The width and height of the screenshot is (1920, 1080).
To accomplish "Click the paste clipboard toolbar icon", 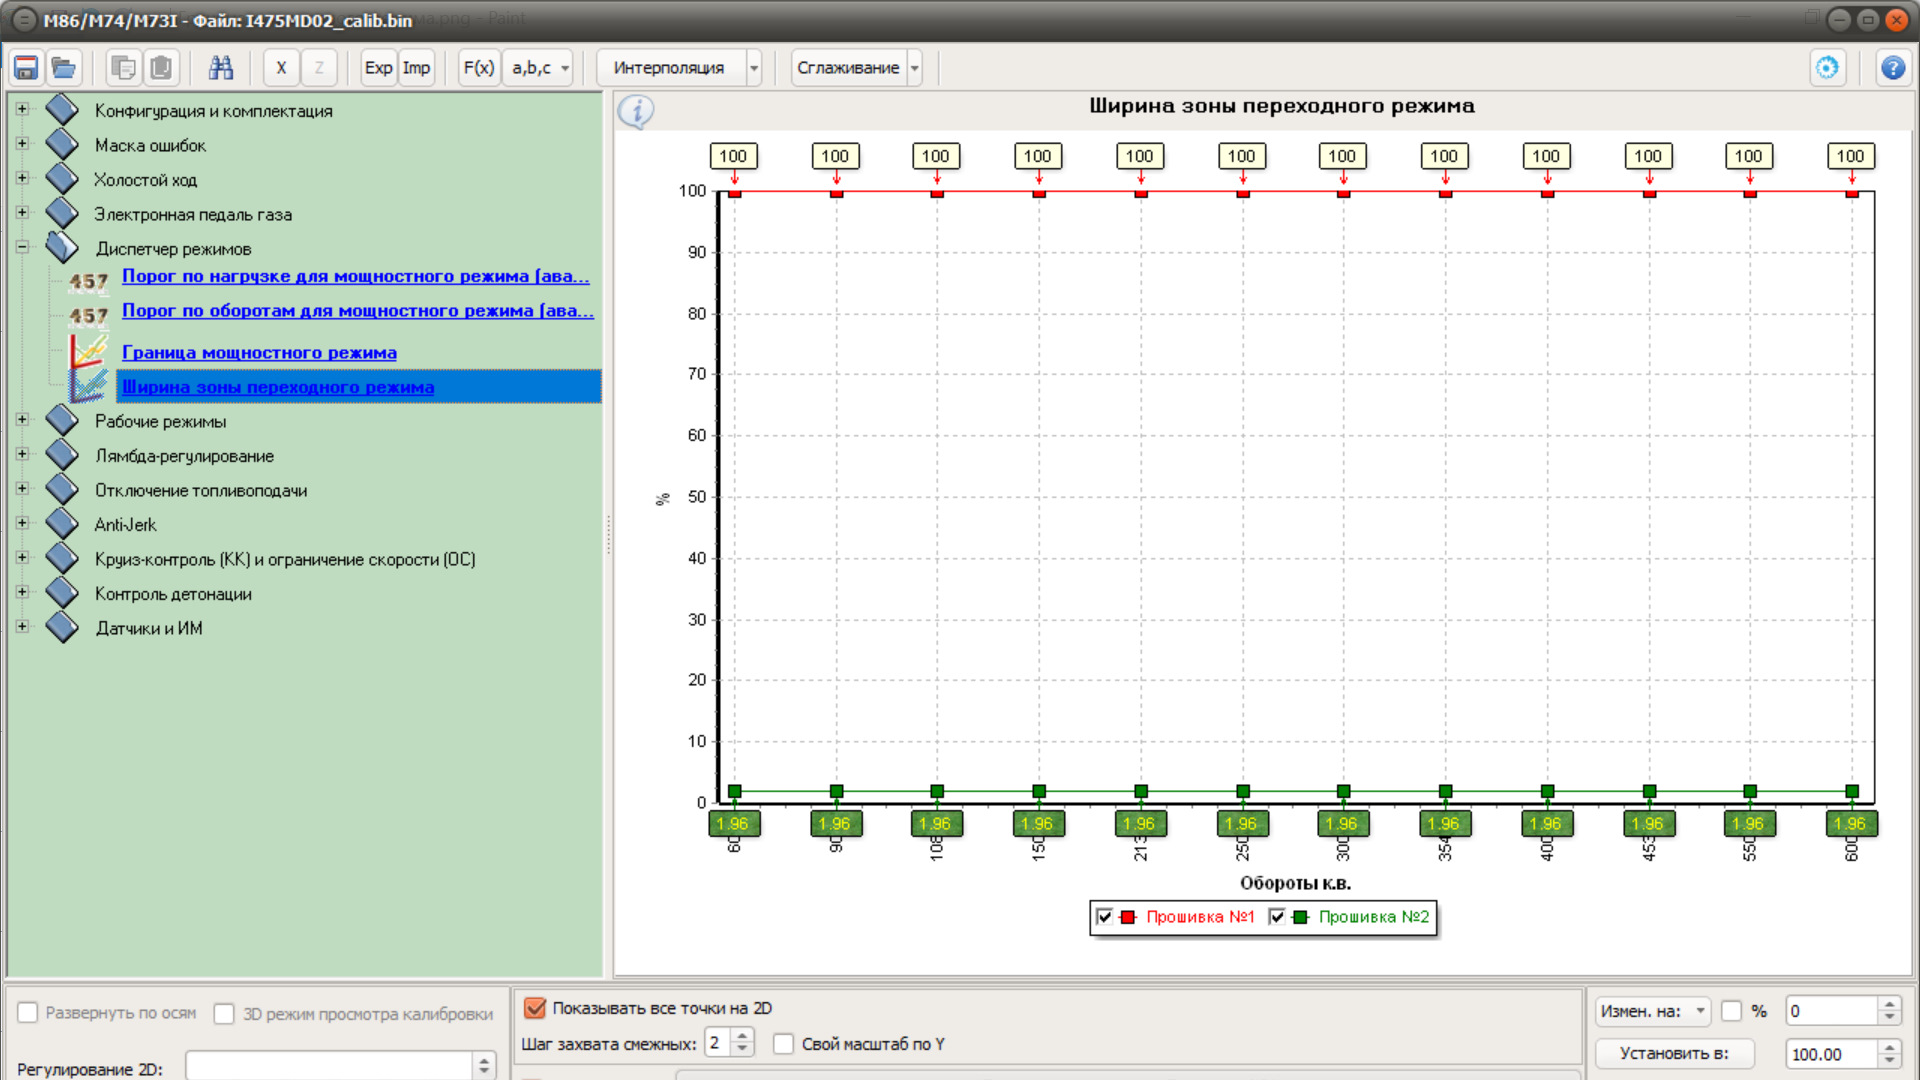I will pyautogui.click(x=161, y=68).
